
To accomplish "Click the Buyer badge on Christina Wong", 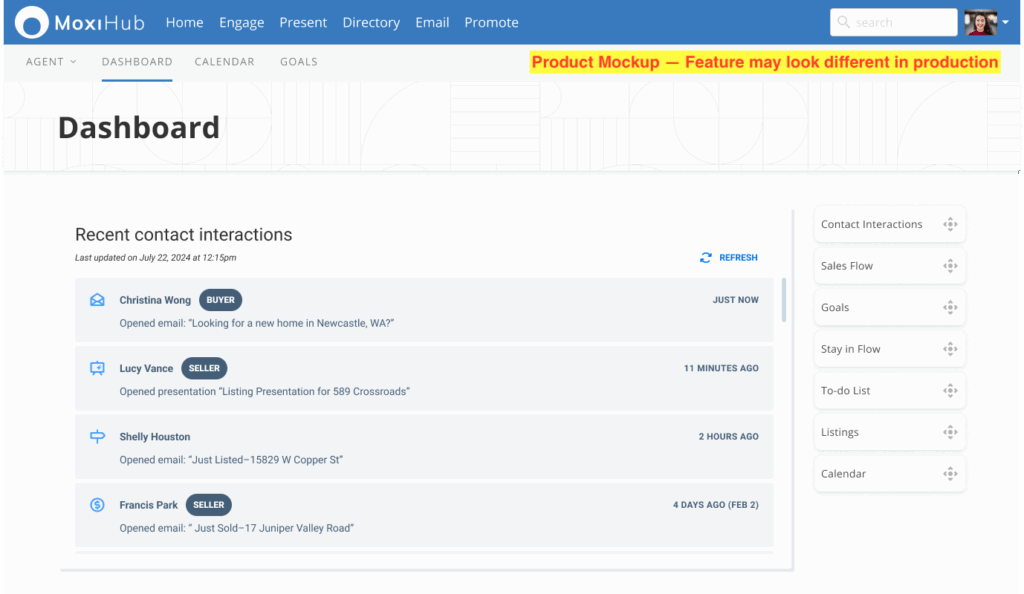I will pos(220,300).
